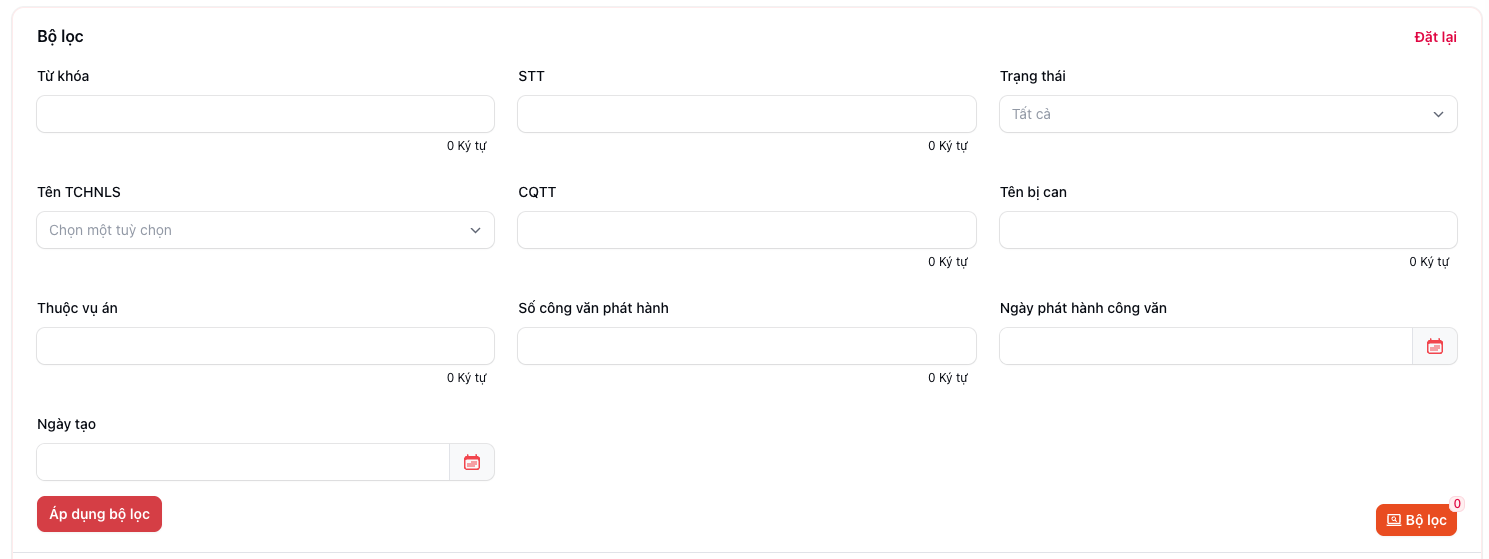Open the Chọn một tuỳ chọn combo box
Screen dimensions: 1489x559
(x=250, y=230)
